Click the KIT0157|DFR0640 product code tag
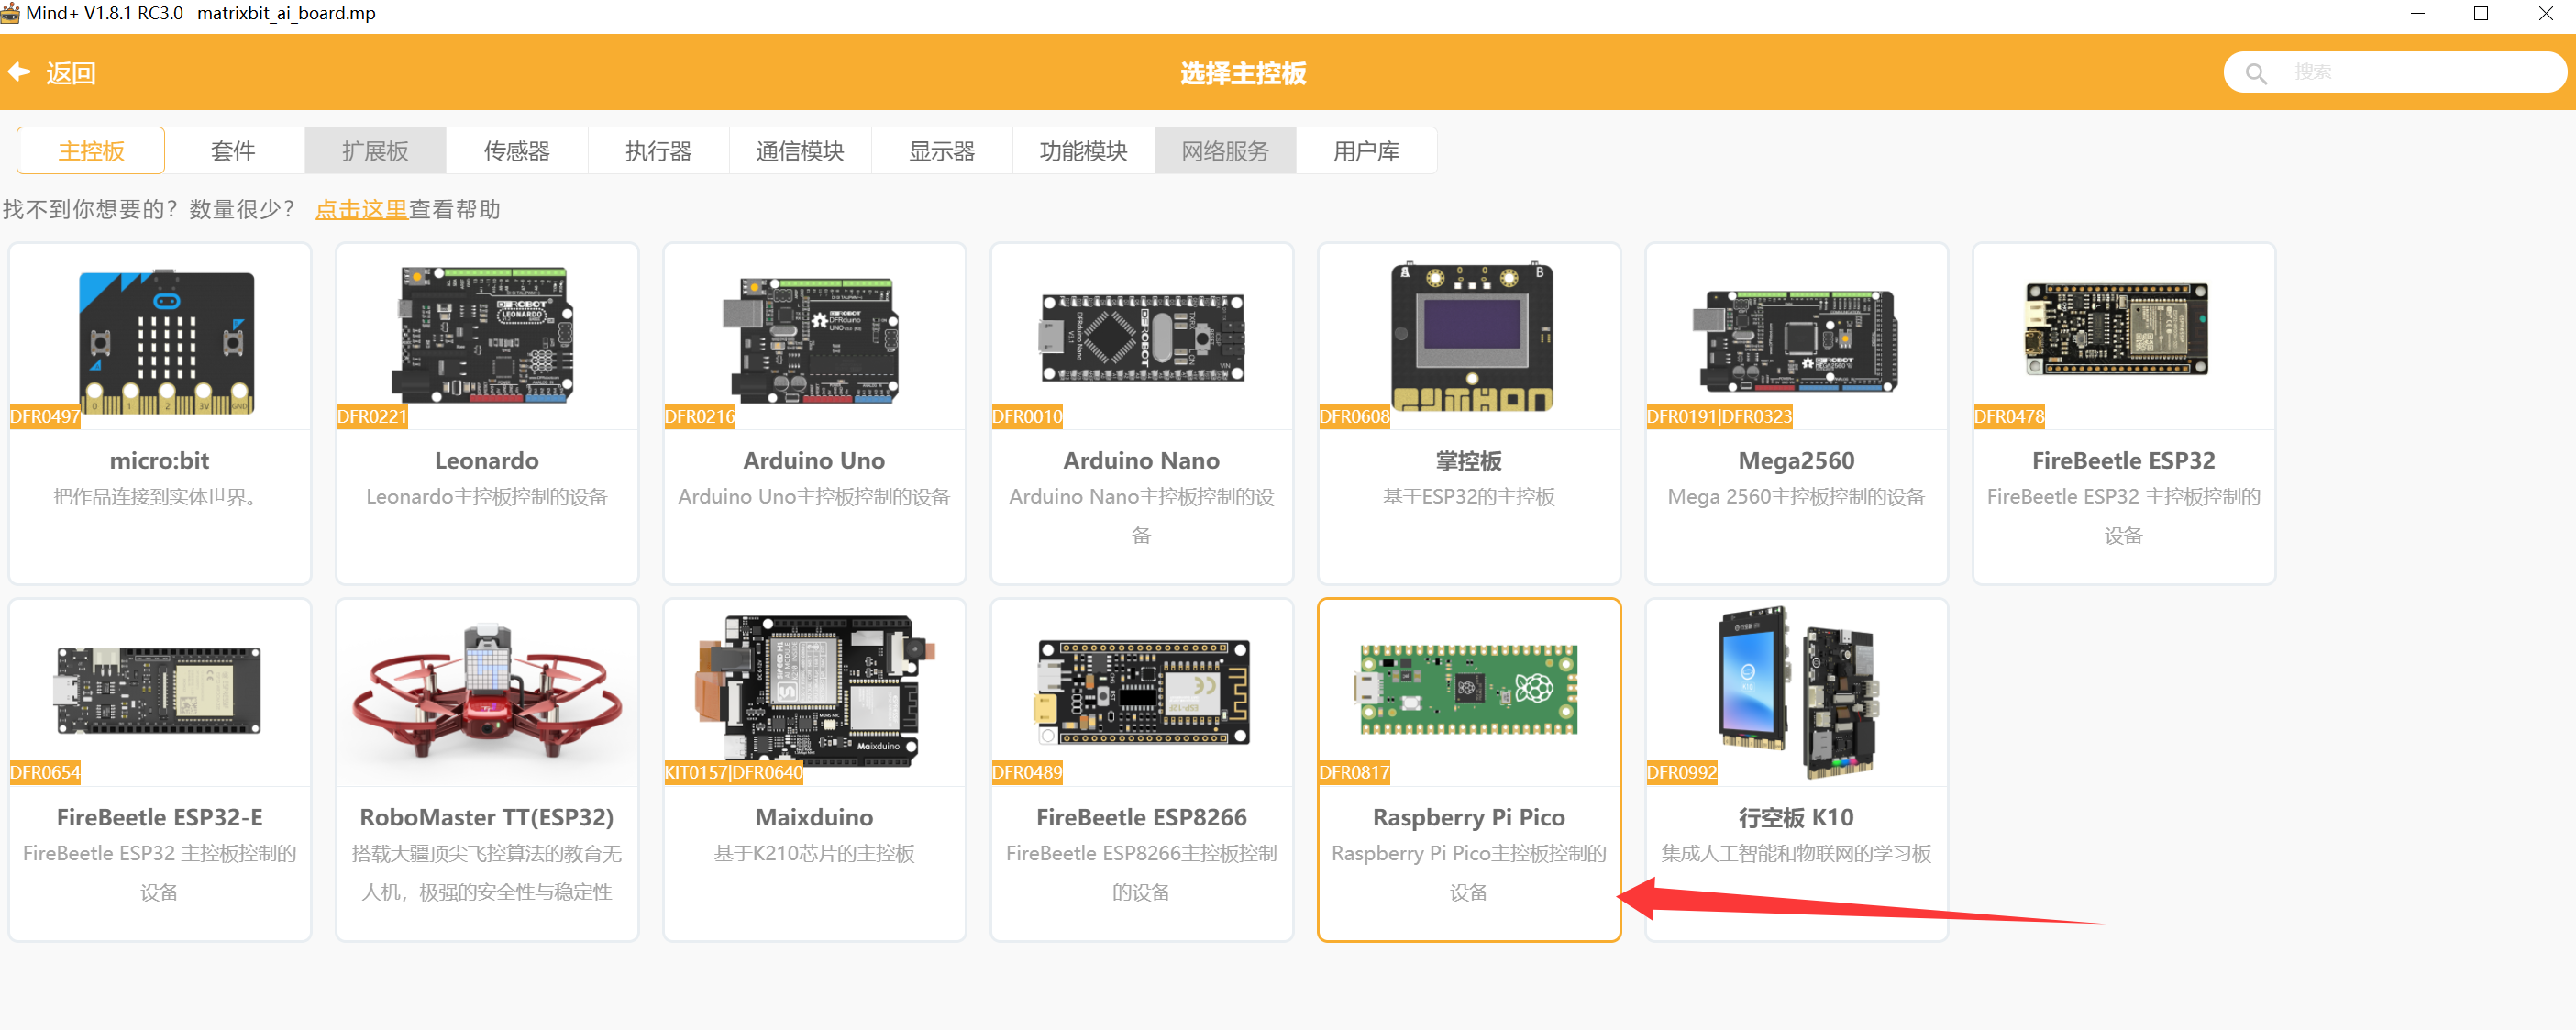The width and height of the screenshot is (2576, 1030). pos(734,773)
